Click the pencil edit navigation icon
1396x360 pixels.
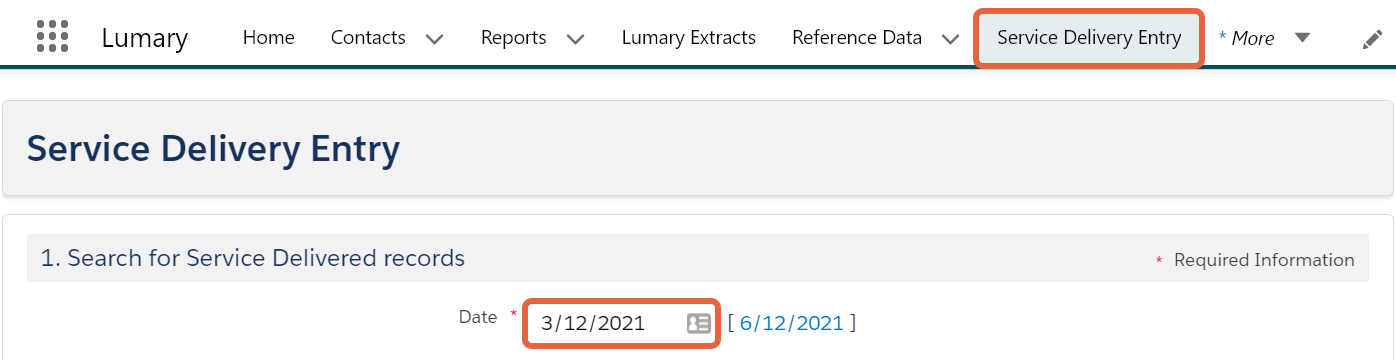tap(1373, 39)
